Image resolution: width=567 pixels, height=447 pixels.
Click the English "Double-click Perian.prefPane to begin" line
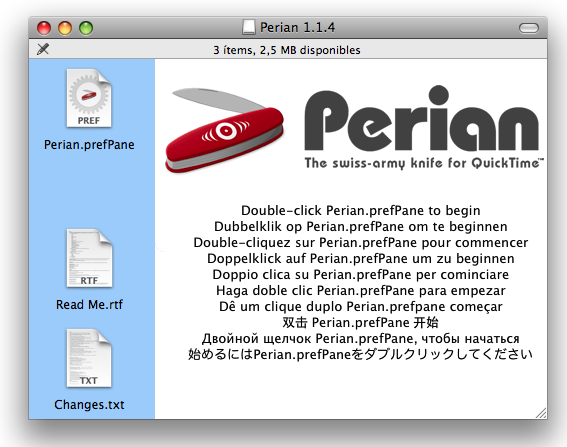click(x=361, y=210)
